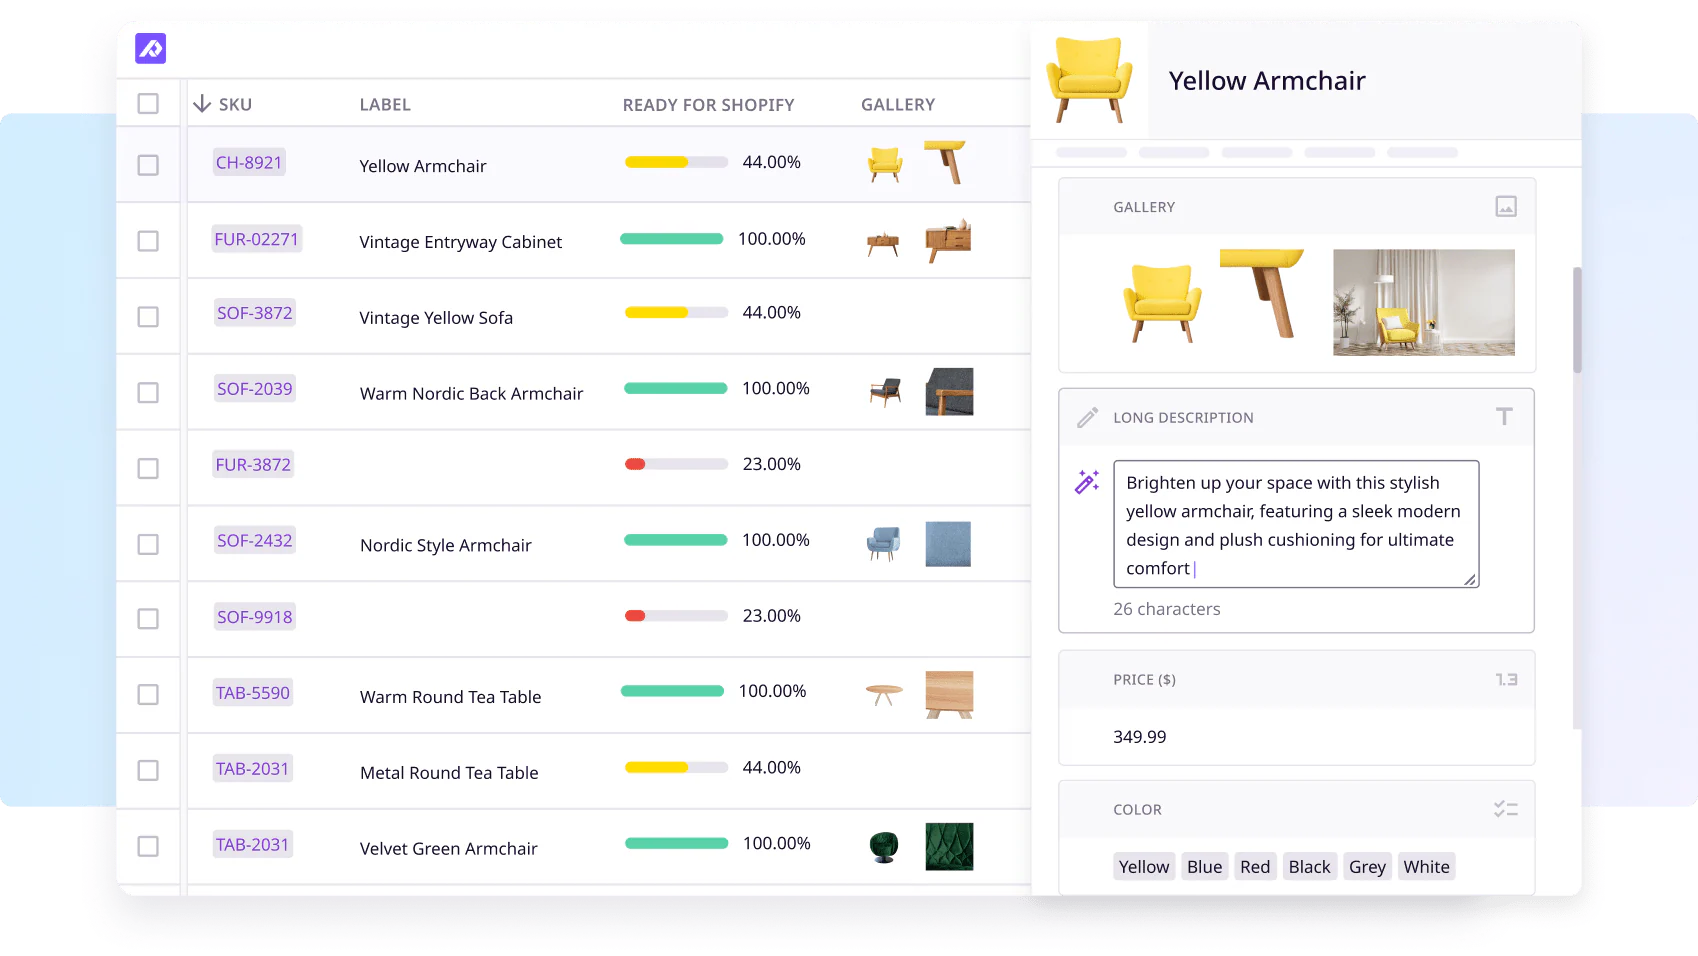1698x956 pixels.
Task: Check the CH-8921 row checkbox
Action: click(x=148, y=165)
